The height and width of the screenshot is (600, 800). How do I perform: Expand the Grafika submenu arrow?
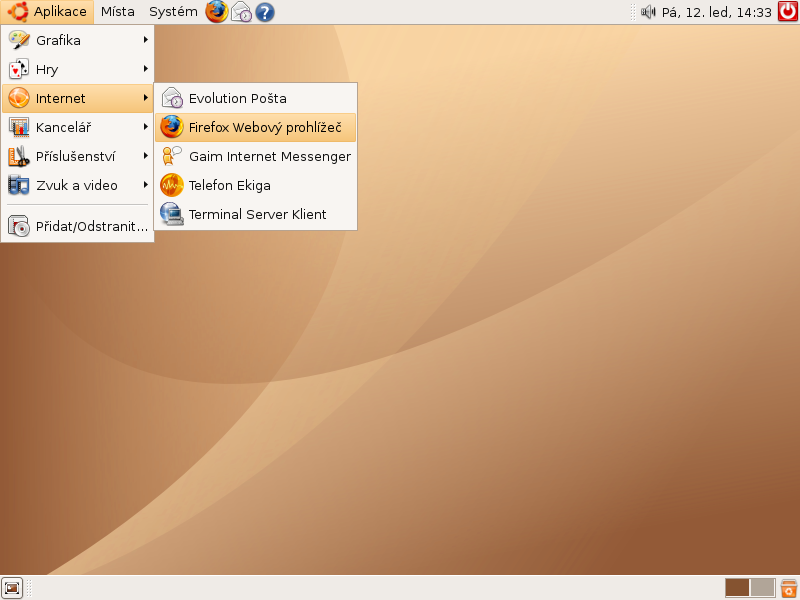(x=146, y=40)
